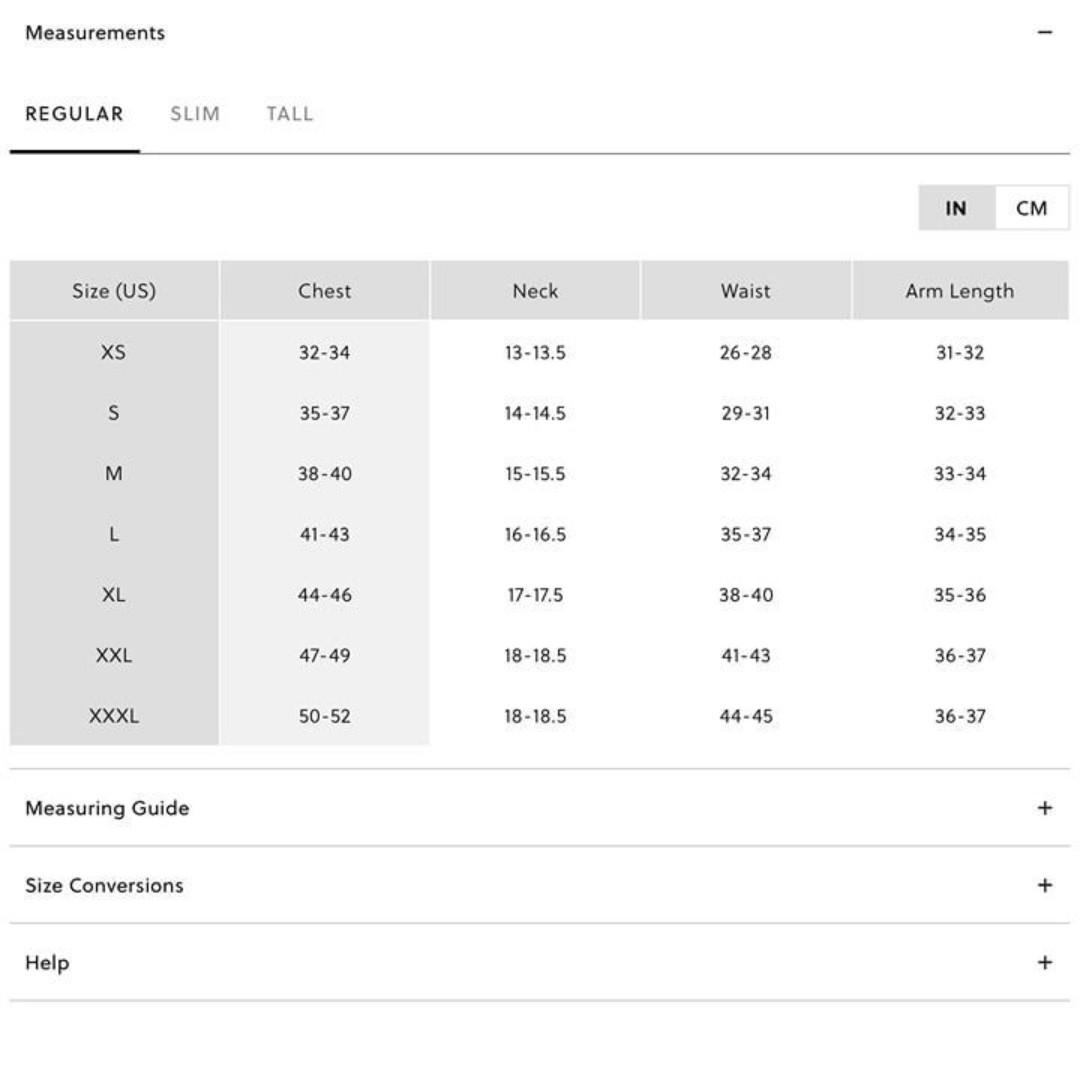The height and width of the screenshot is (1080, 1080).
Task: Collapse the Measurements section minus icon
Action: [x=1044, y=32]
